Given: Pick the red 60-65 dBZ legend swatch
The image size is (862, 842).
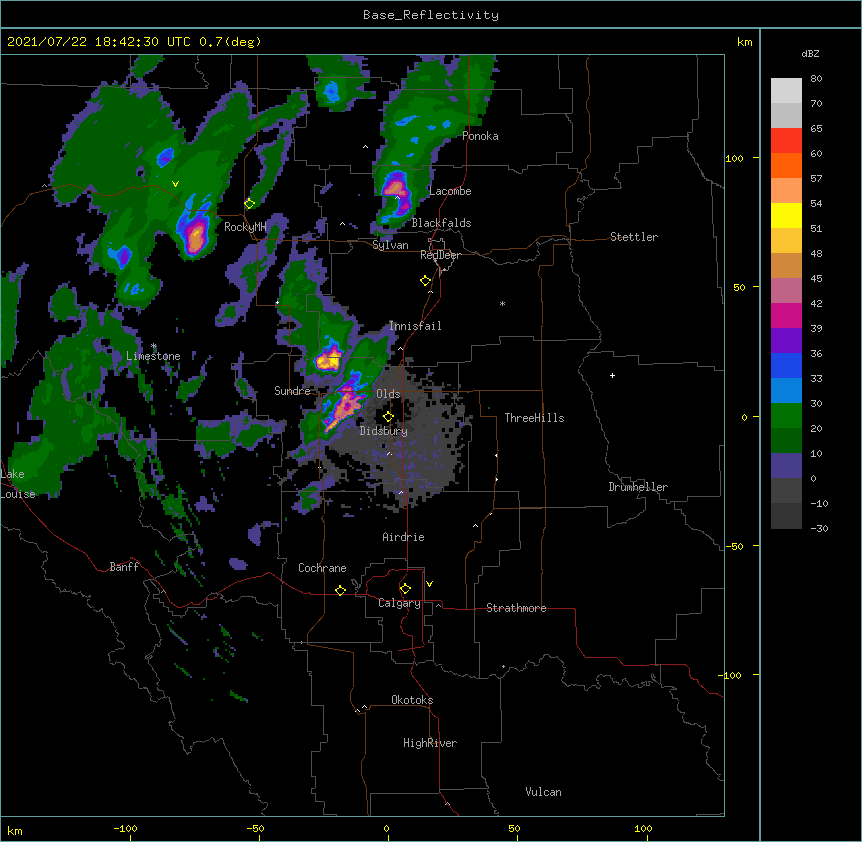Looking at the screenshot, I should point(786,141).
